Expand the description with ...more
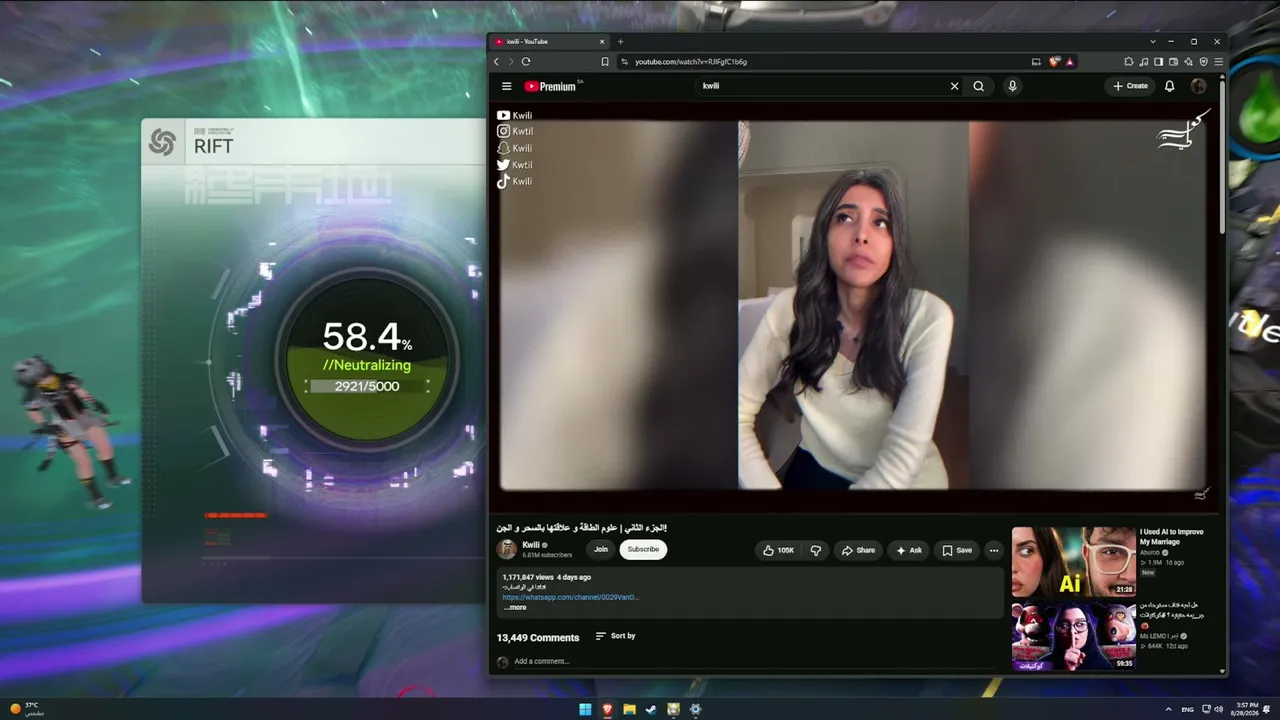The width and height of the screenshot is (1280, 720). 514,607
